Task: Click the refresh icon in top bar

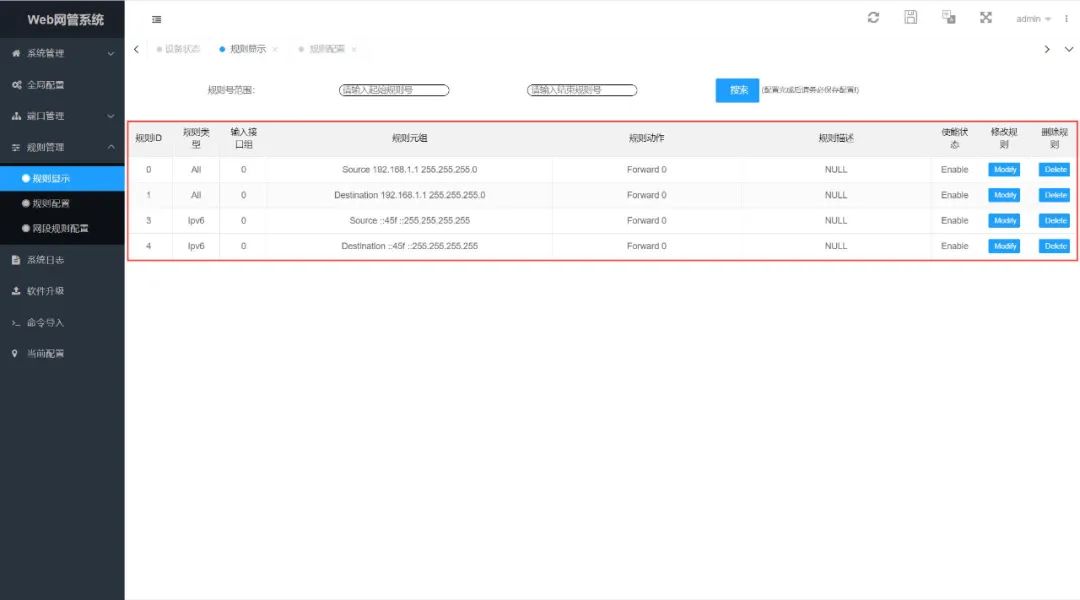Action: tap(873, 18)
